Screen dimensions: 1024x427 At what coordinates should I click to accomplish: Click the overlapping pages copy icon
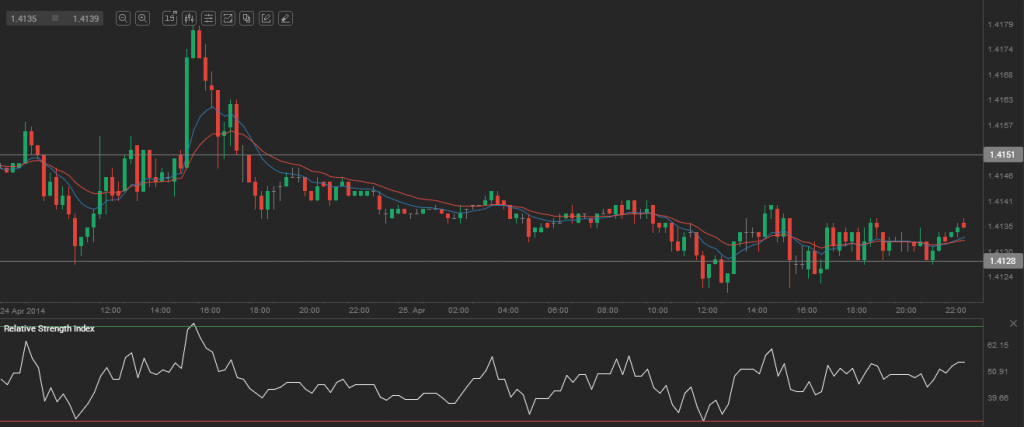point(247,18)
